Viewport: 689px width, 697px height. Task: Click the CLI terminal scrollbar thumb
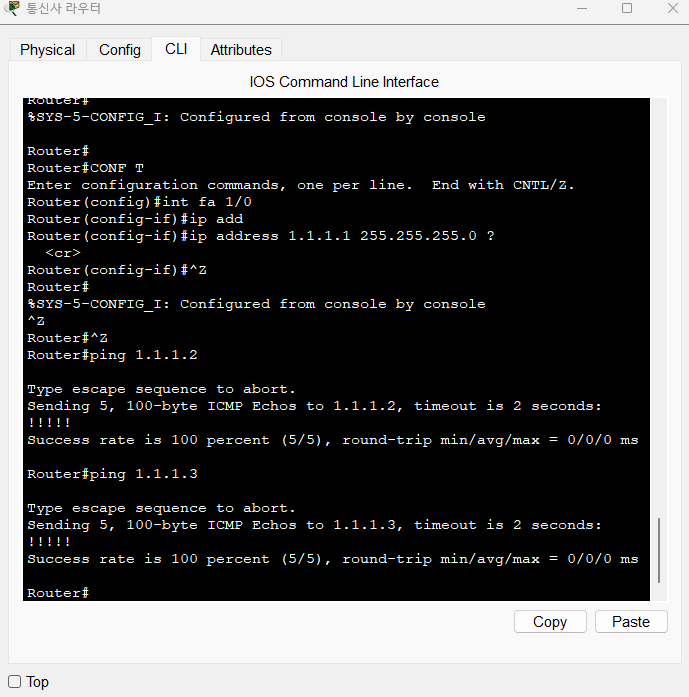pos(659,550)
